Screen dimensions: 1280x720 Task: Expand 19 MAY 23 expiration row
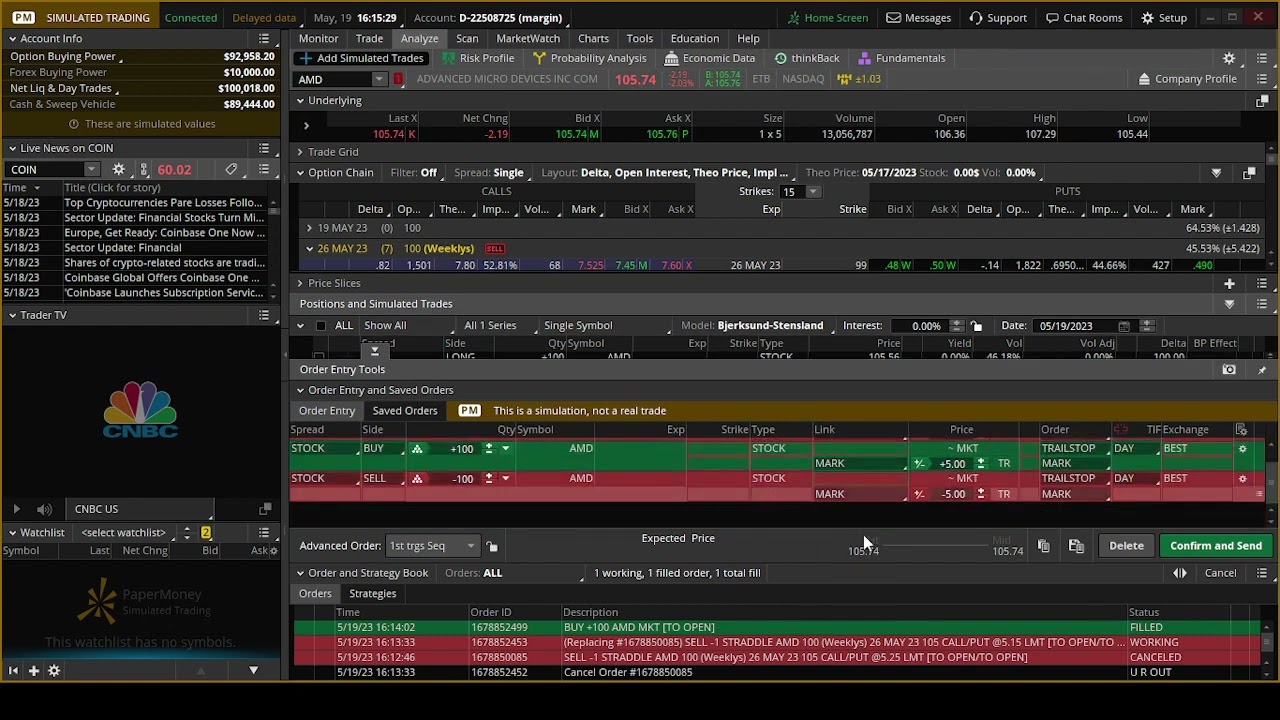click(309, 228)
